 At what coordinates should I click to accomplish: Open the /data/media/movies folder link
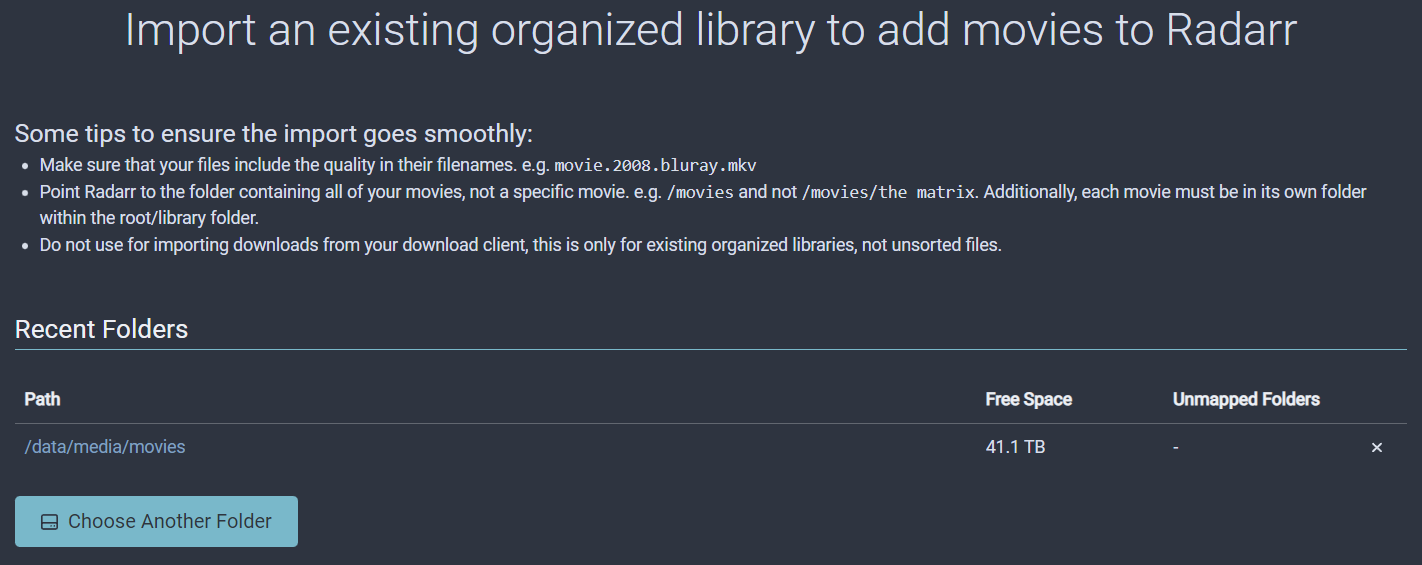tap(105, 447)
